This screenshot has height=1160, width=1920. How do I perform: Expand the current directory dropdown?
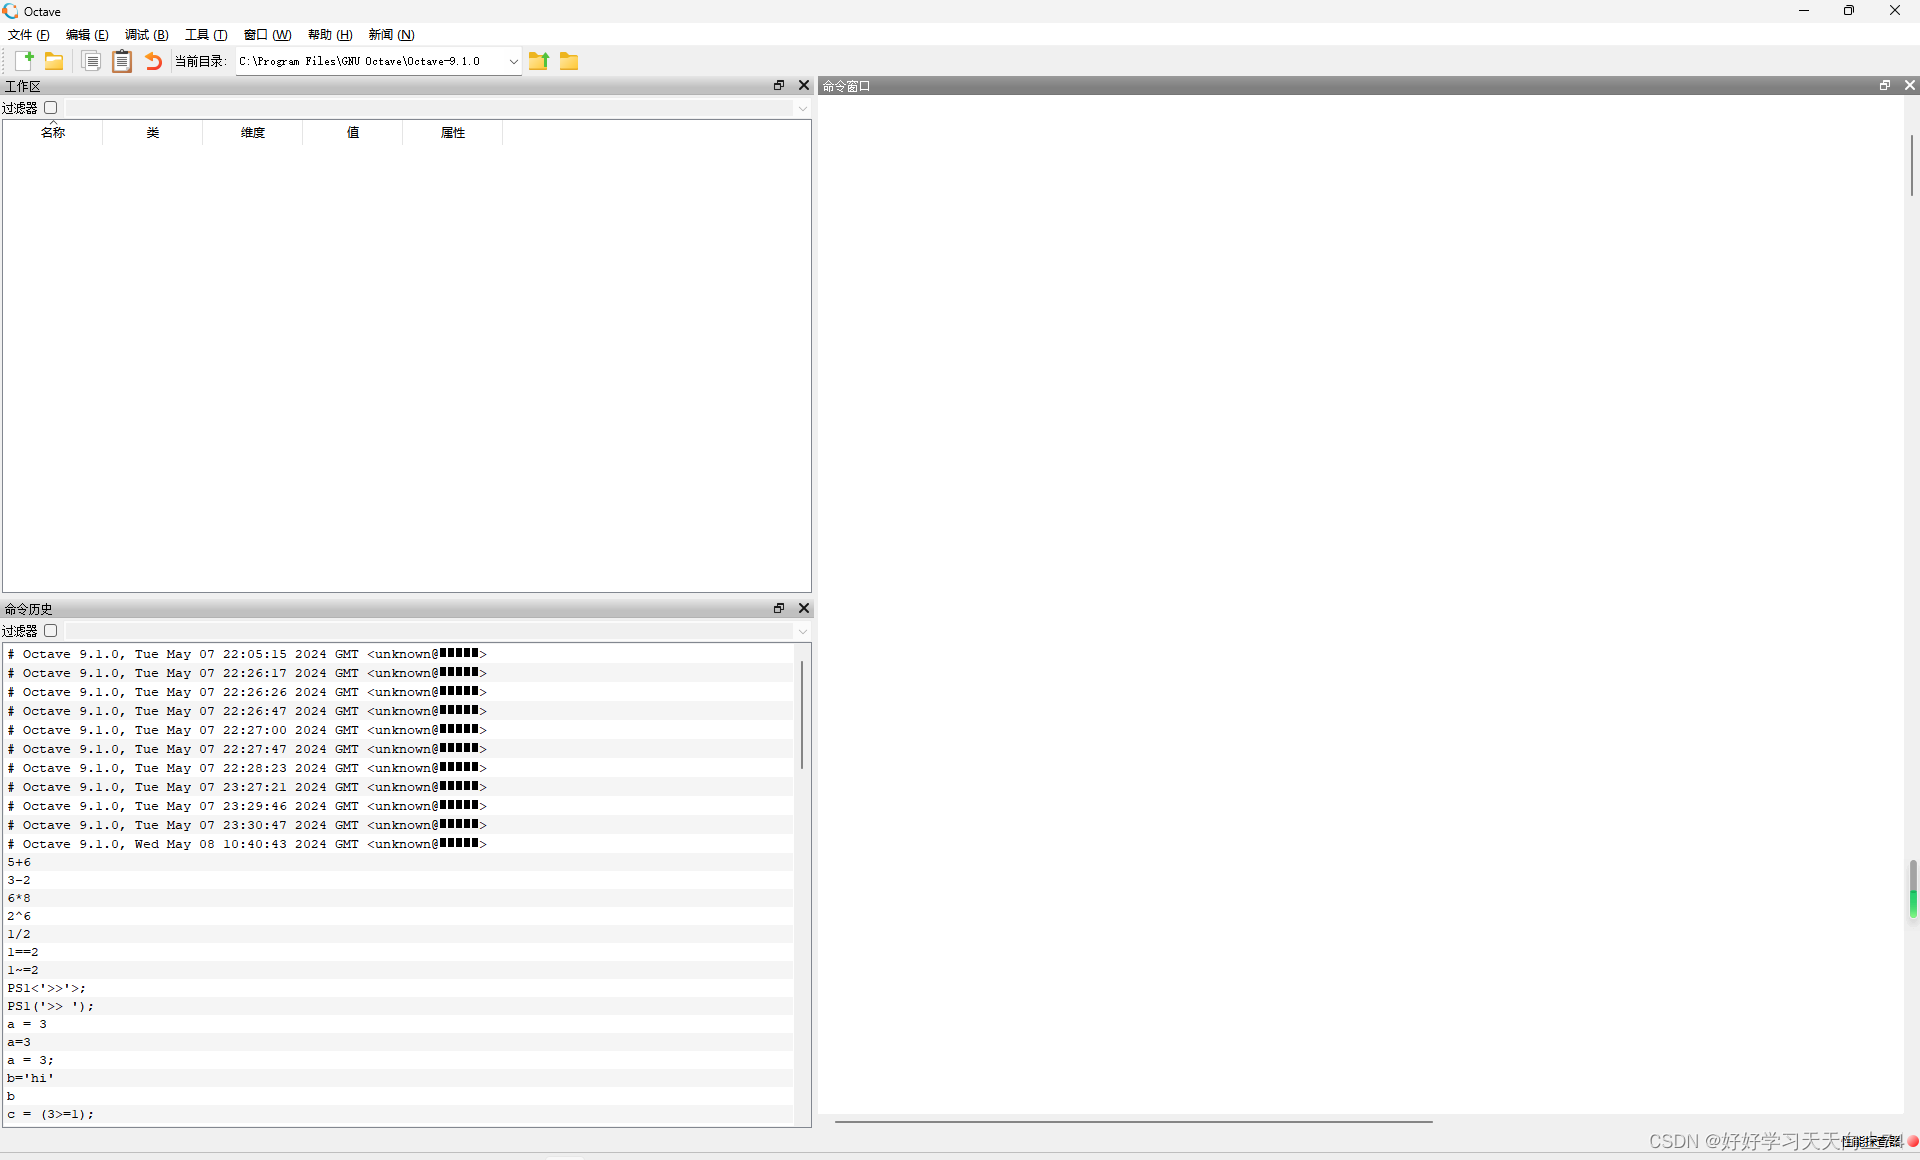click(513, 61)
